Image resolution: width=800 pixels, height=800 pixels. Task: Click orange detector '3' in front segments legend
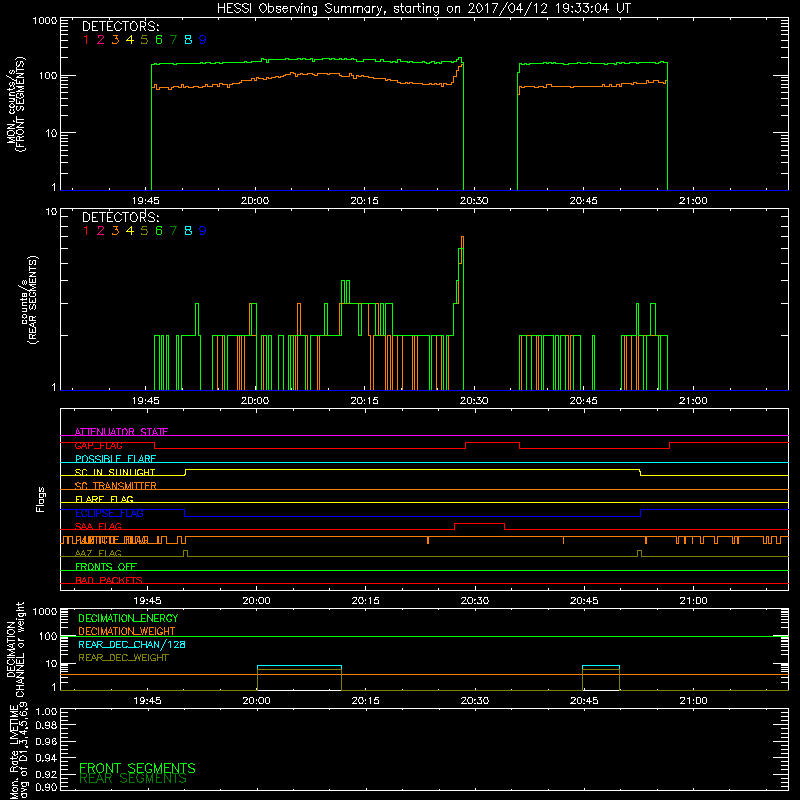[115, 40]
